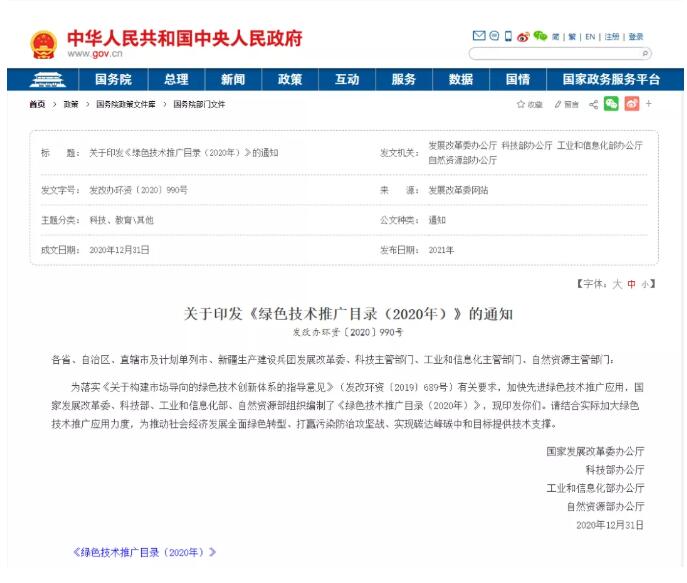The image size is (687, 583).
Task: Open the mail envelope icon in the header
Action: point(479,35)
